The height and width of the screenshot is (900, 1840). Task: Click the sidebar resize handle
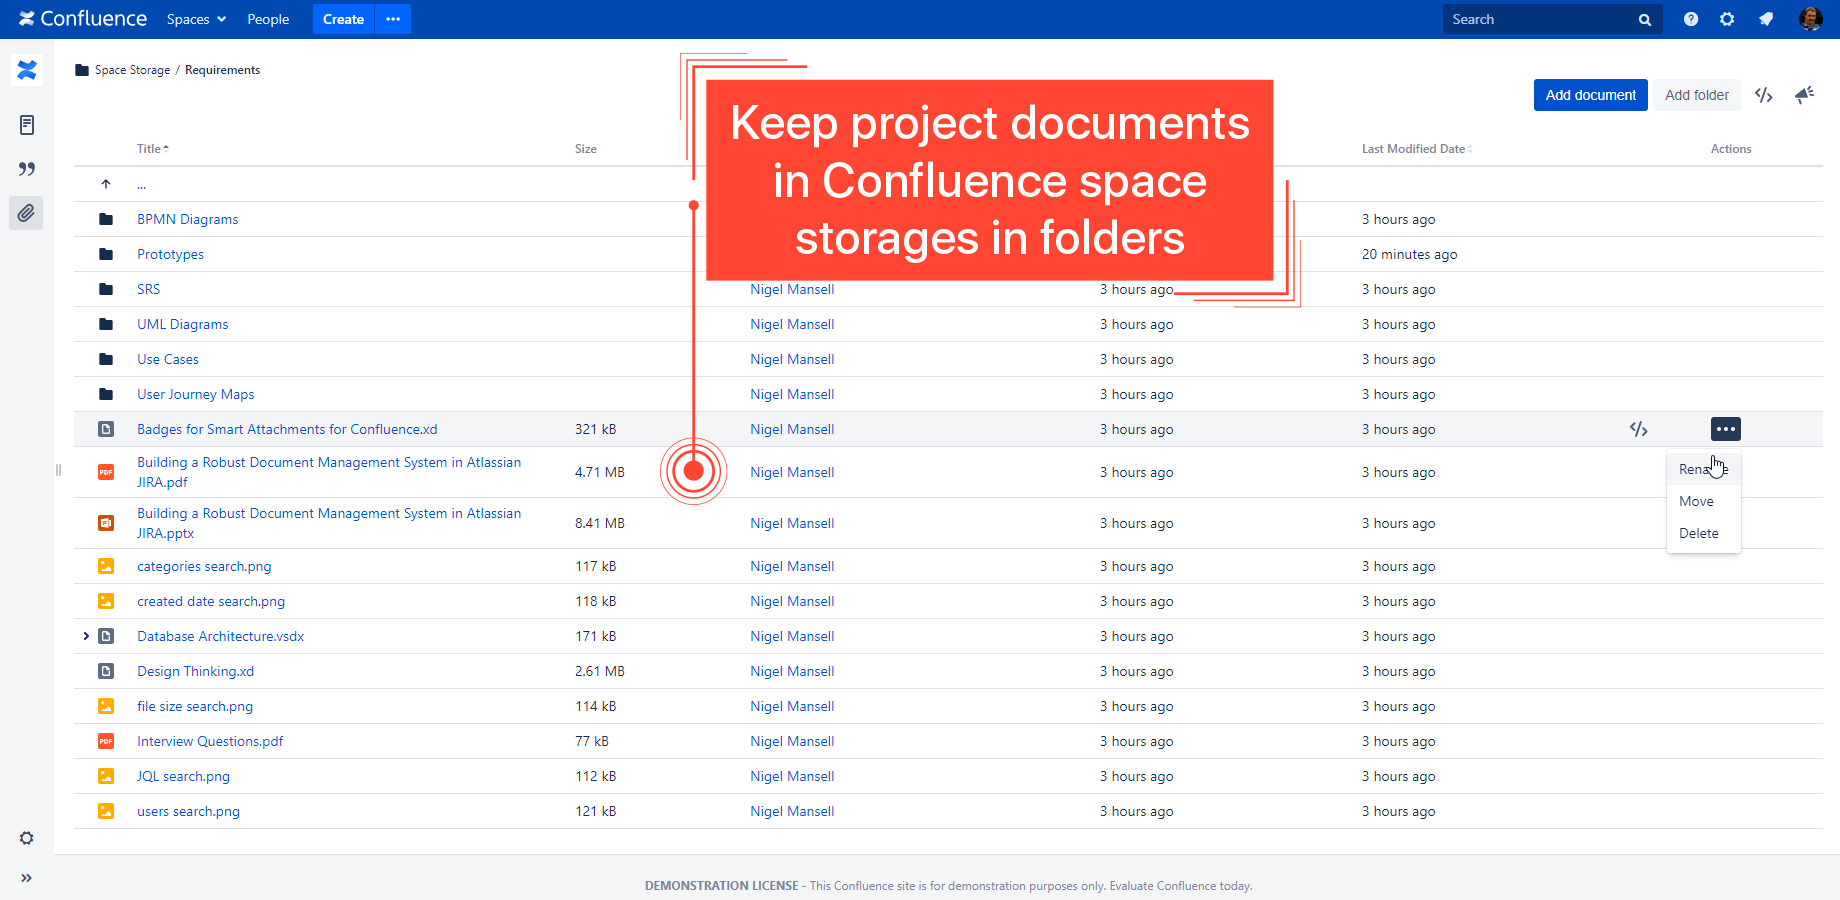click(58, 470)
